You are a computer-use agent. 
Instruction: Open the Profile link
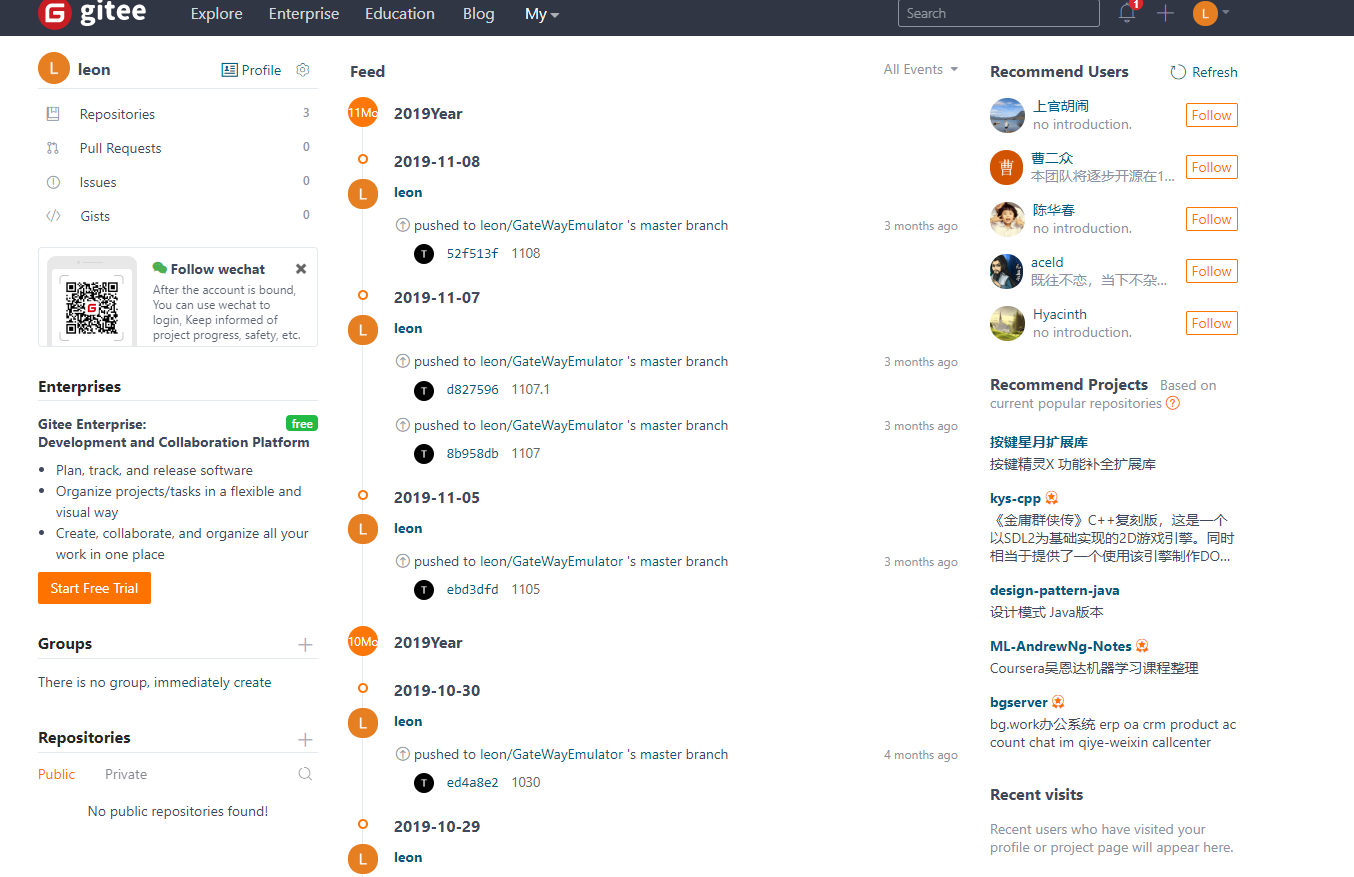pos(251,70)
